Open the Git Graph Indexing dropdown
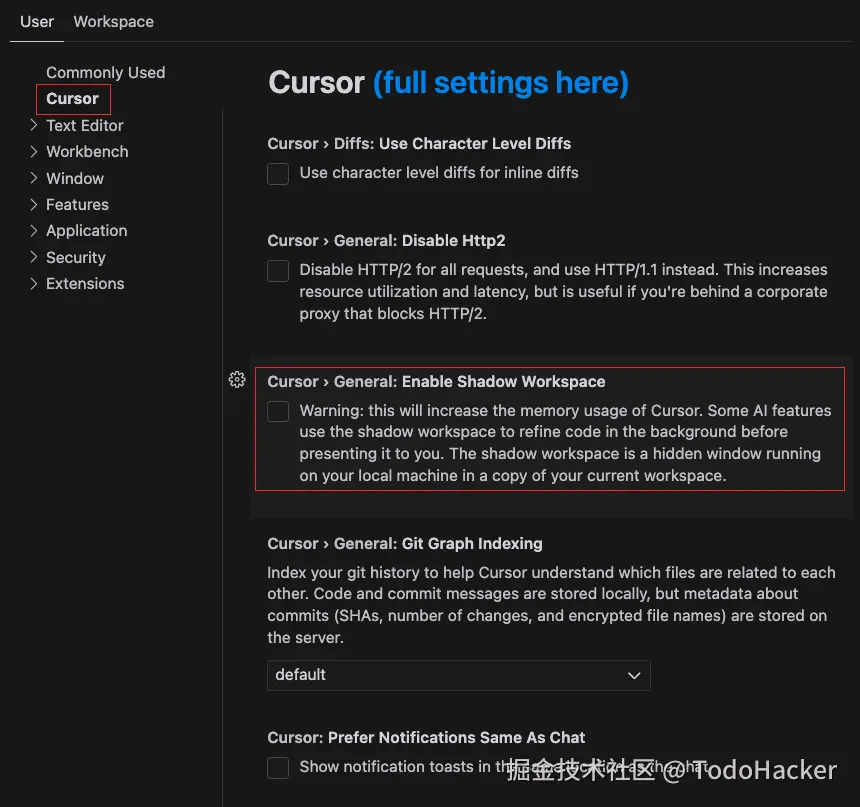Viewport: 860px width, 807px height. coord(459,675)
